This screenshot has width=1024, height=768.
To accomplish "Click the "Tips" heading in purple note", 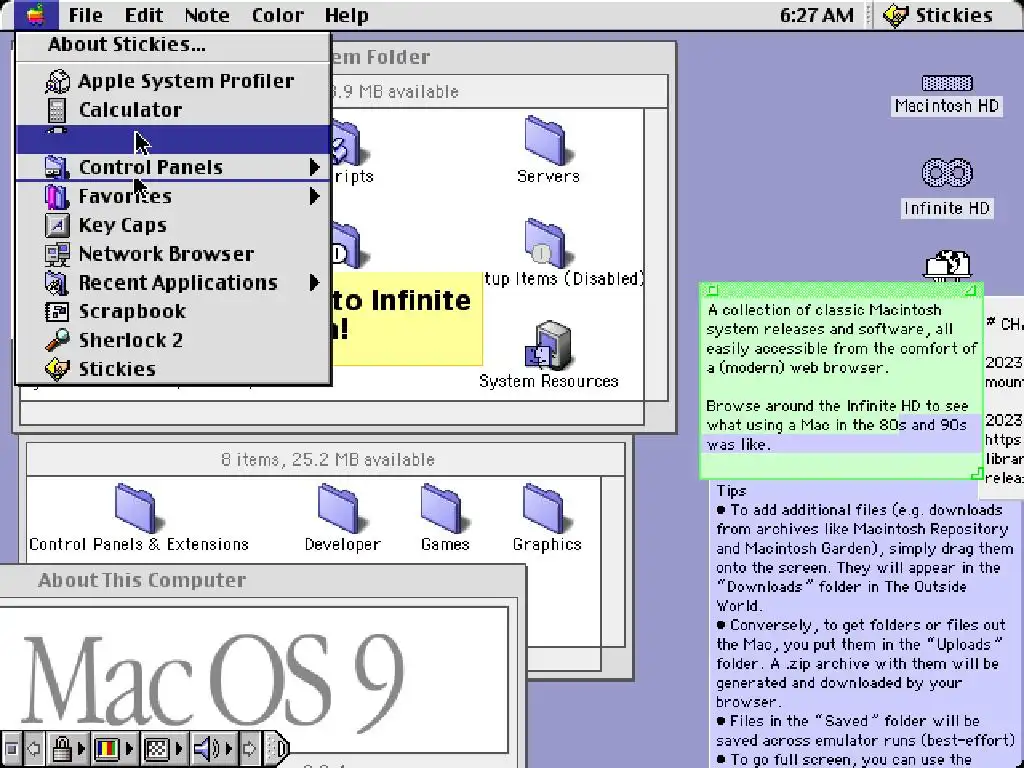I will (731, 490).
